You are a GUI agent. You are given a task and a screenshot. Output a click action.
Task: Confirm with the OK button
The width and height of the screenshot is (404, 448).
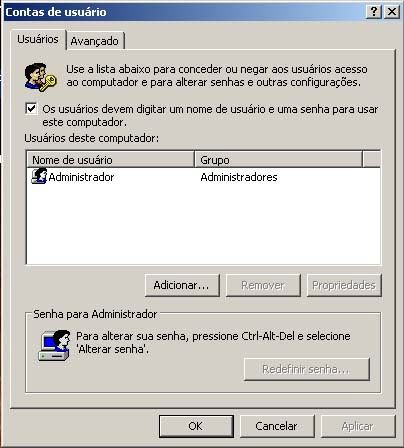point(196,426)
